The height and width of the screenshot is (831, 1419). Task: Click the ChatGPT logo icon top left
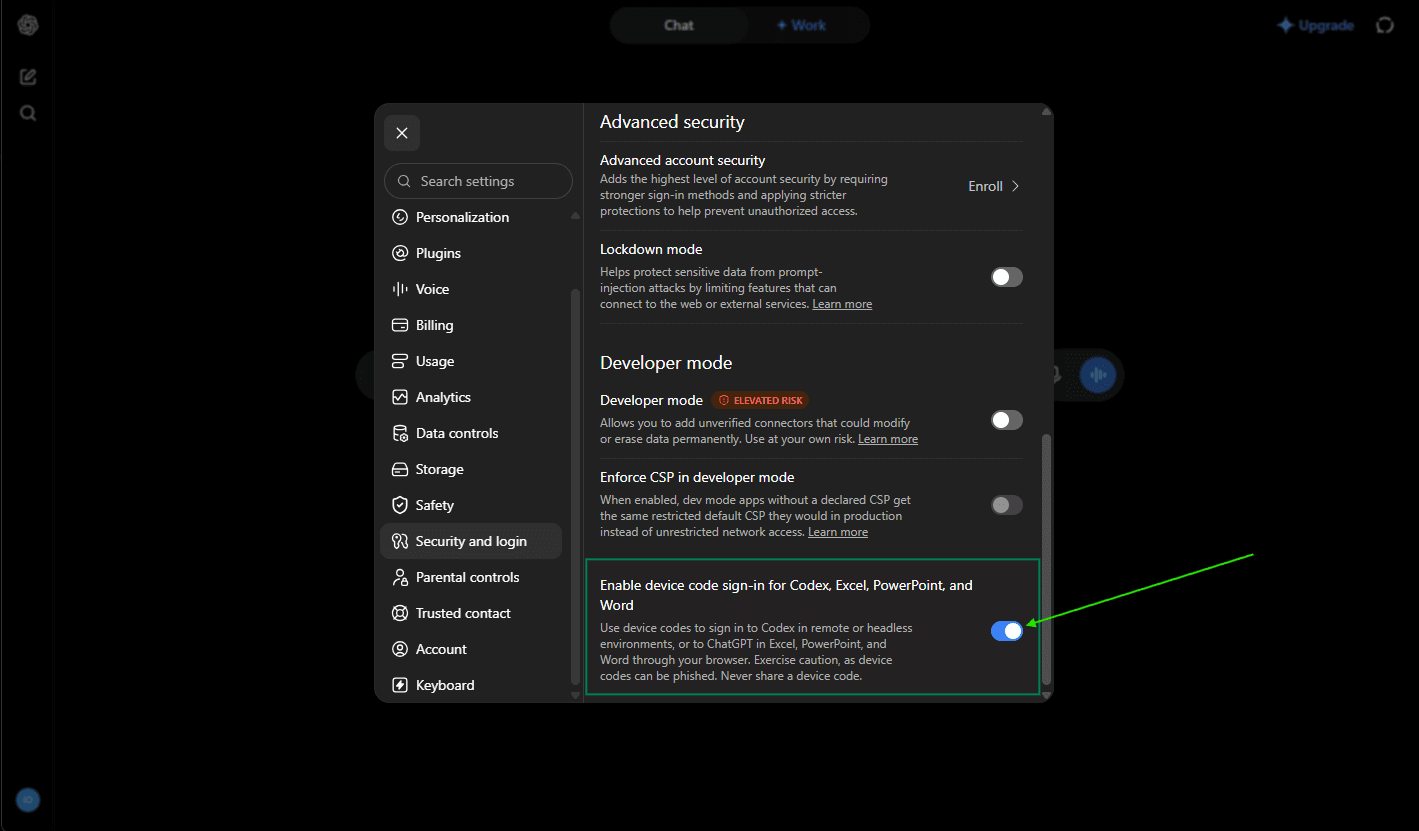(x=28, y=26)
